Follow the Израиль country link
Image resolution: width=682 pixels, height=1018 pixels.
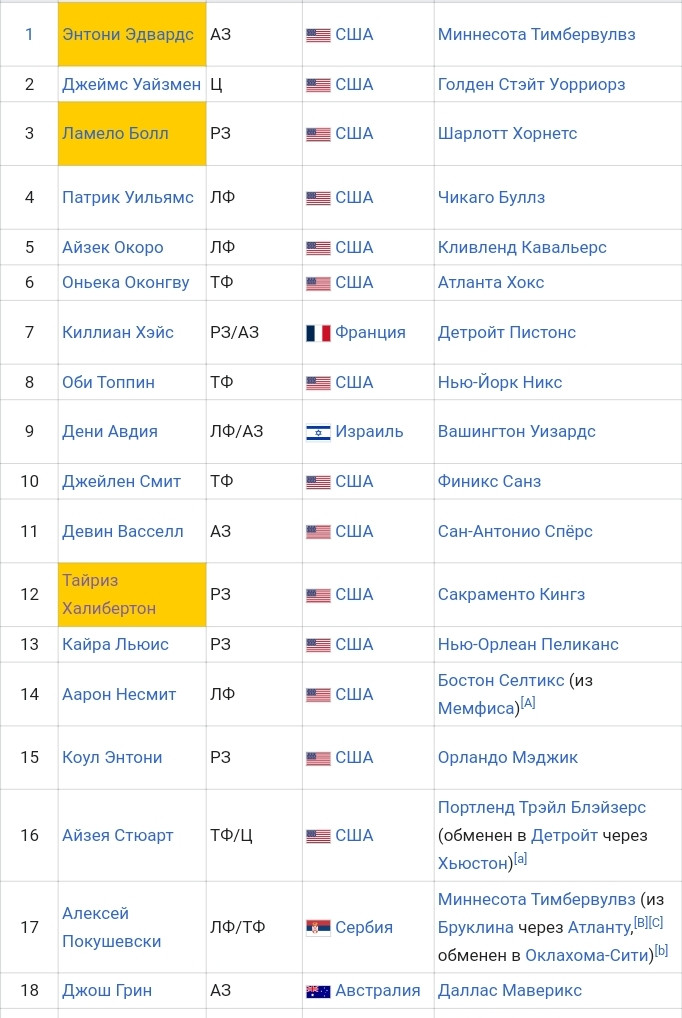click(369, 432)
